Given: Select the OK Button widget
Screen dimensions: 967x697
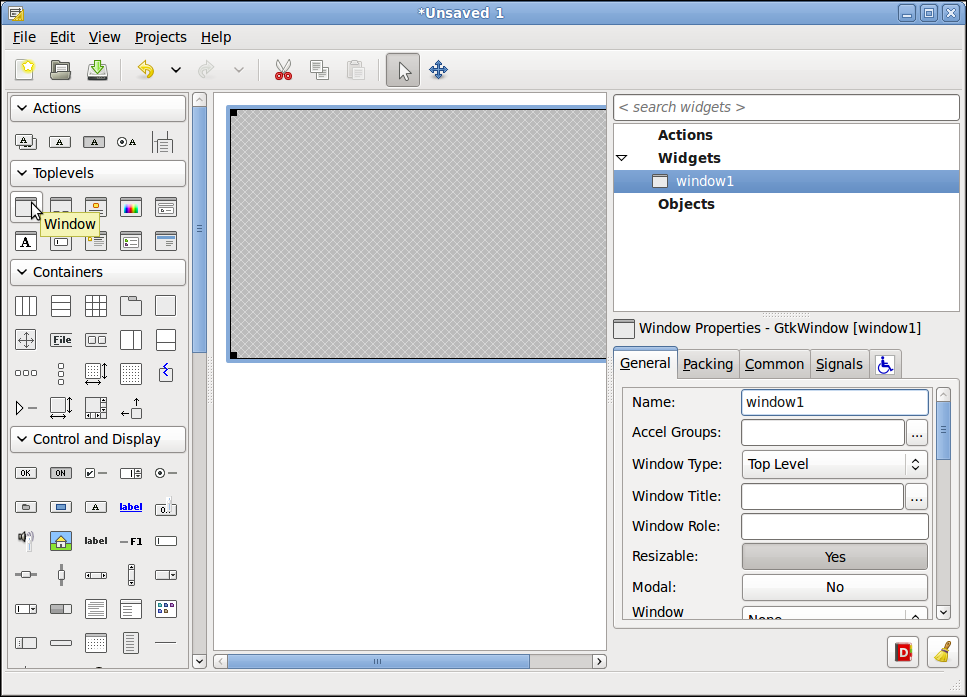Looking at the screenshot, I should [x=26, y=473].
